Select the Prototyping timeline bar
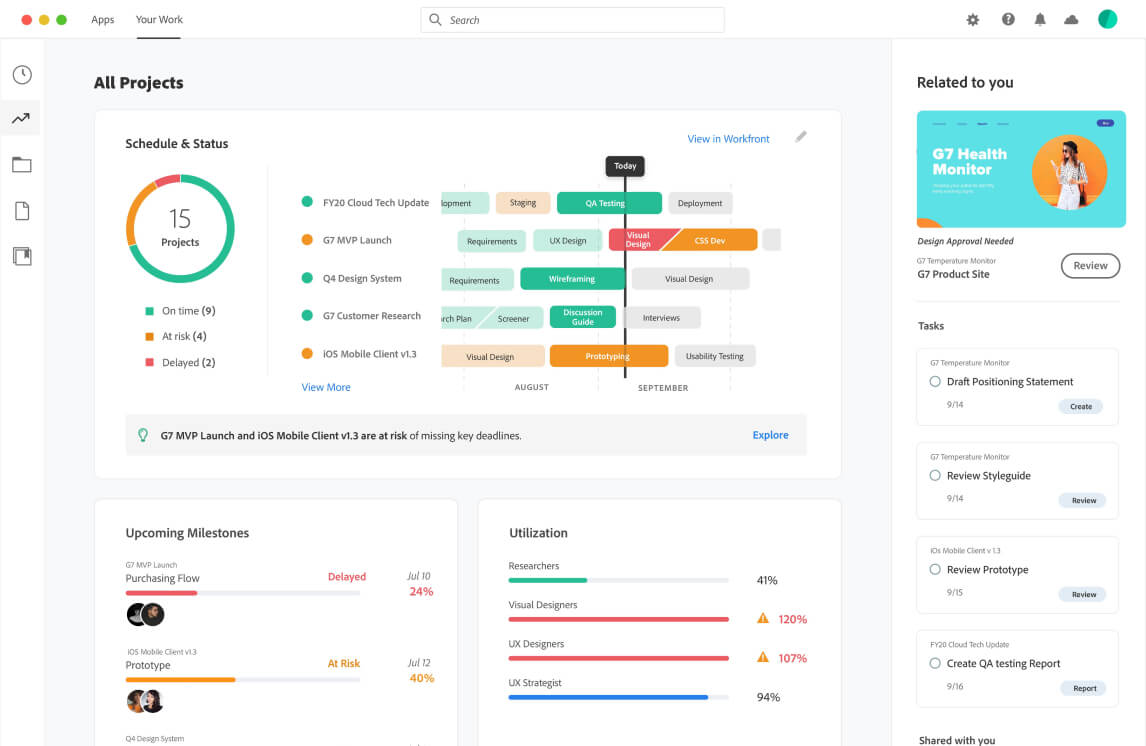The height and width of the screenshot is (746, 1146). tap(608, 356)
